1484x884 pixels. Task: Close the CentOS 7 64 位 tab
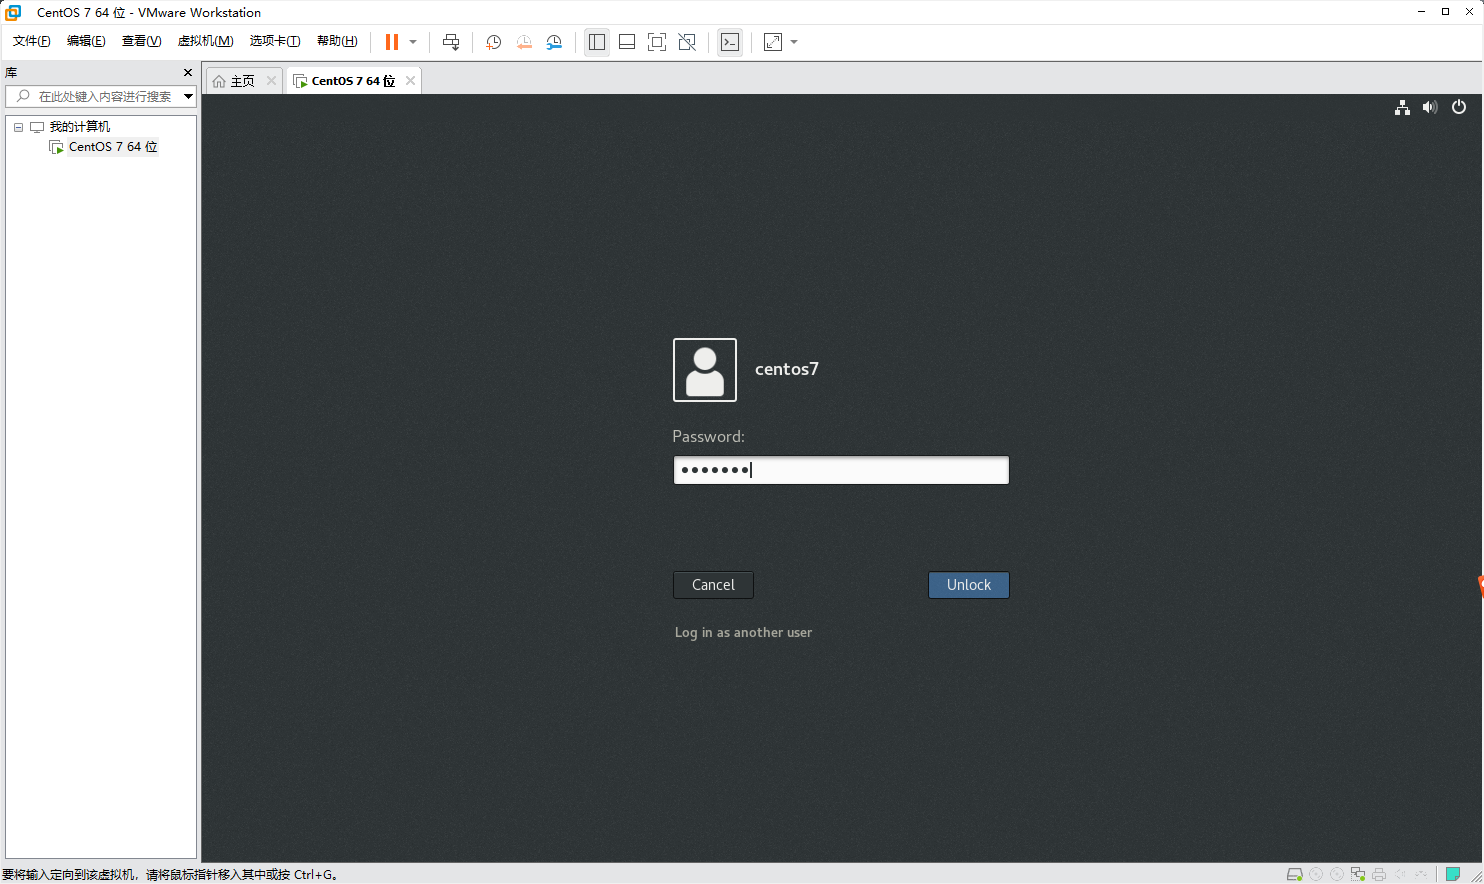[x=410, y=81]
